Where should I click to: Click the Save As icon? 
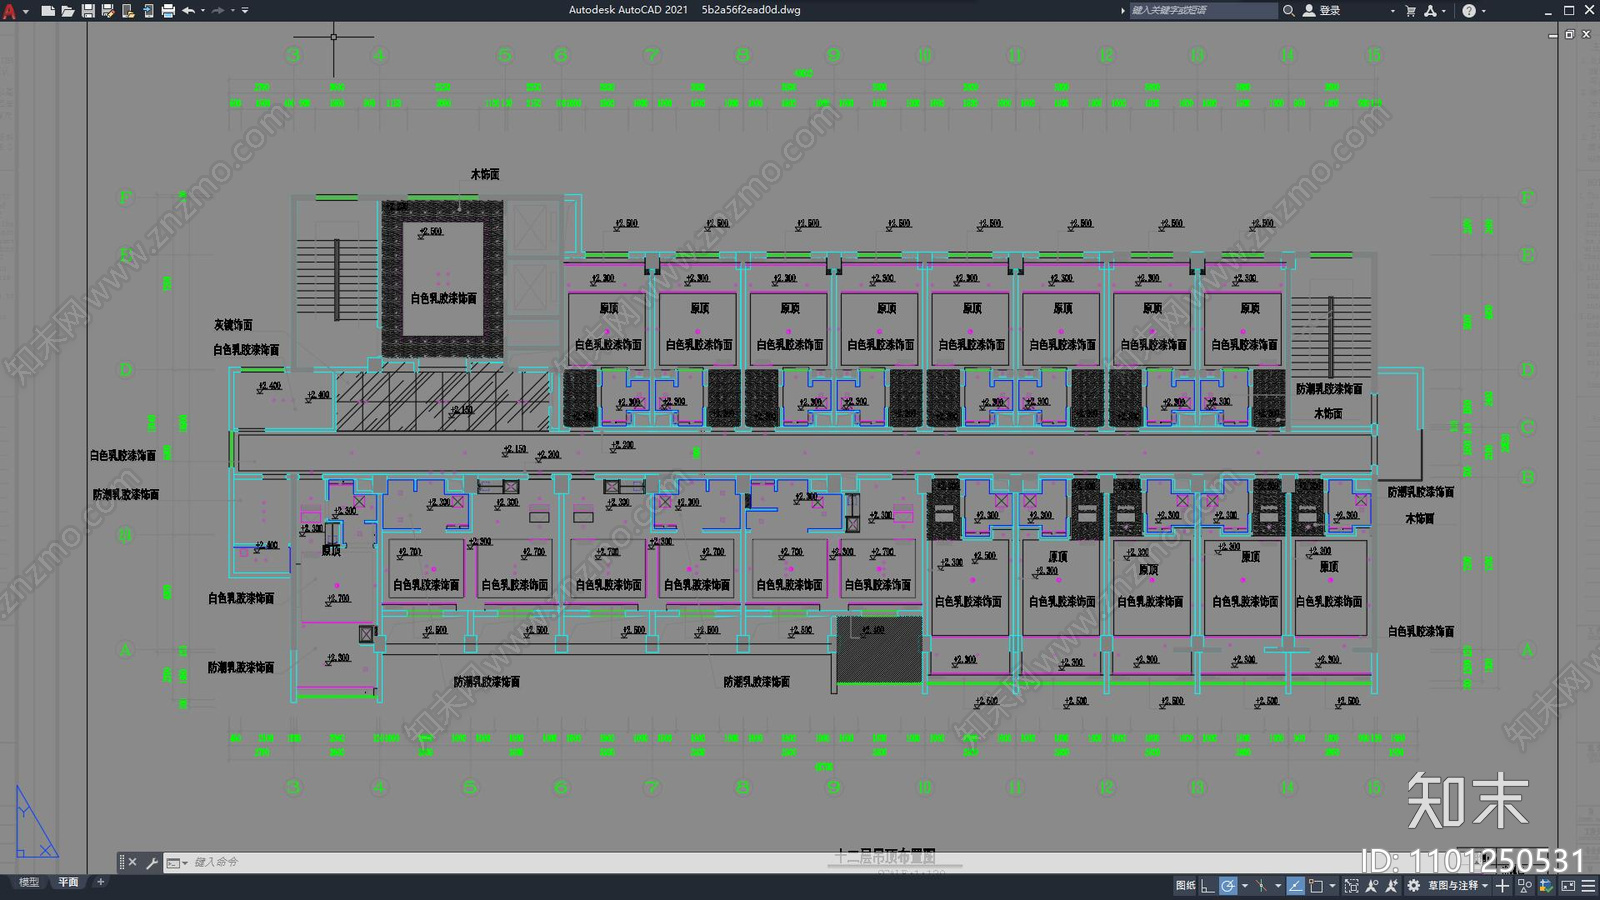coord(108,11)
